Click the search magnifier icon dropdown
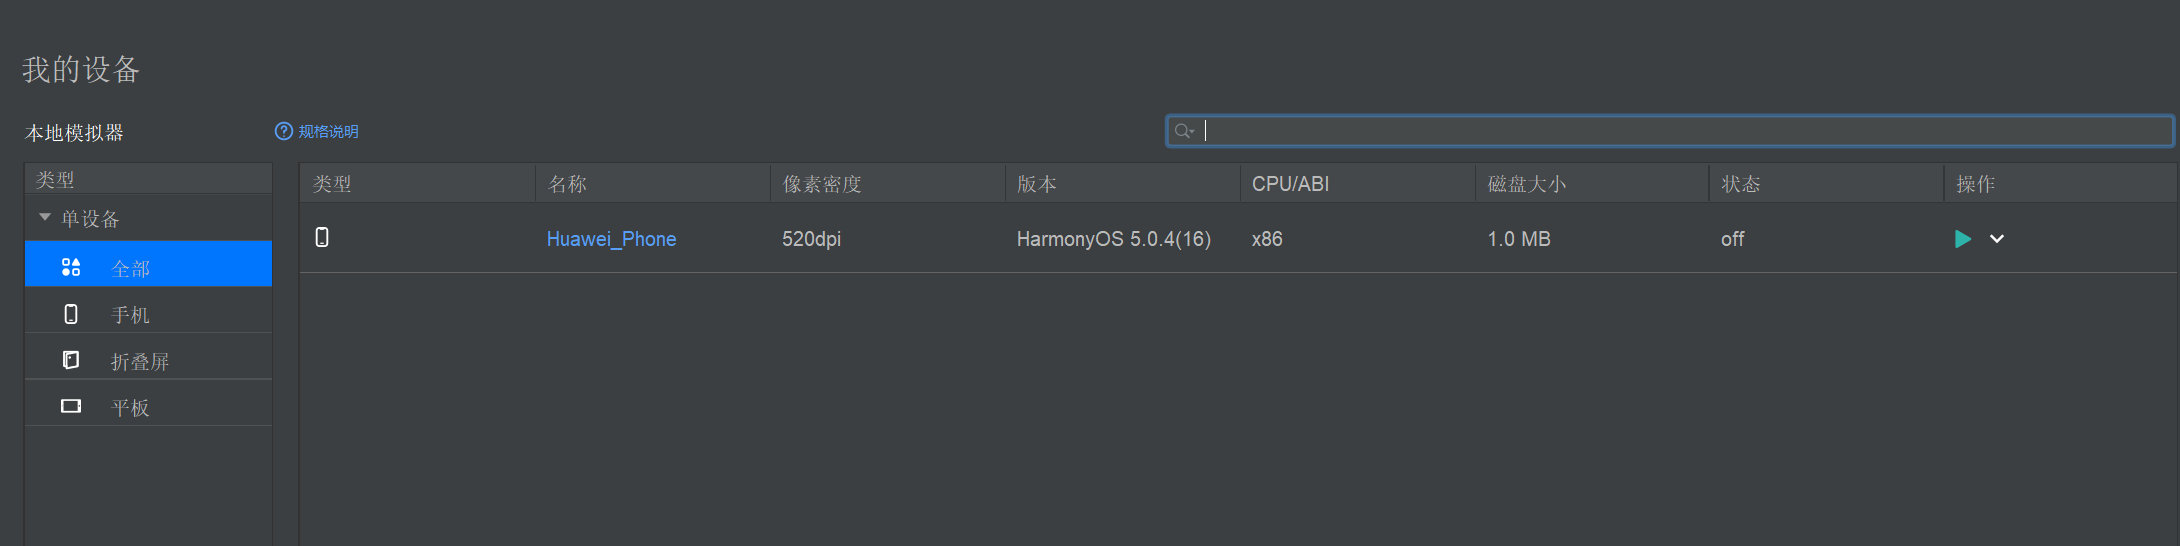This screenshot has height=546, width=2180. pyautogui.click(x=1185, y=131)
